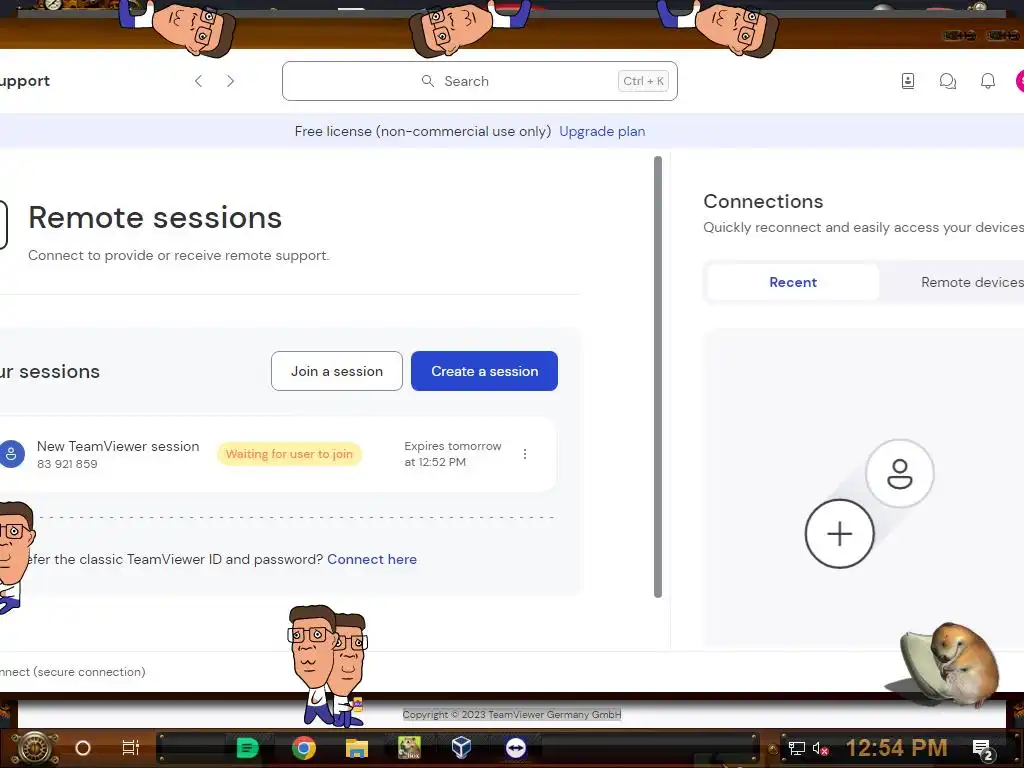1024x768 pixels.
Task: Follow the Connect here link
Action: point(372,559)
